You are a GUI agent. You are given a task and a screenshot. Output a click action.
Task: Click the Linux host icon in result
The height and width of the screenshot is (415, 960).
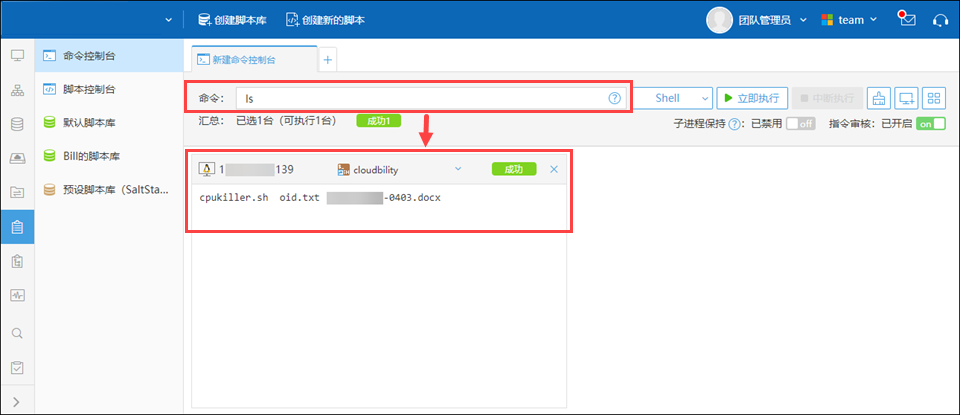click(x=208, y=170)
